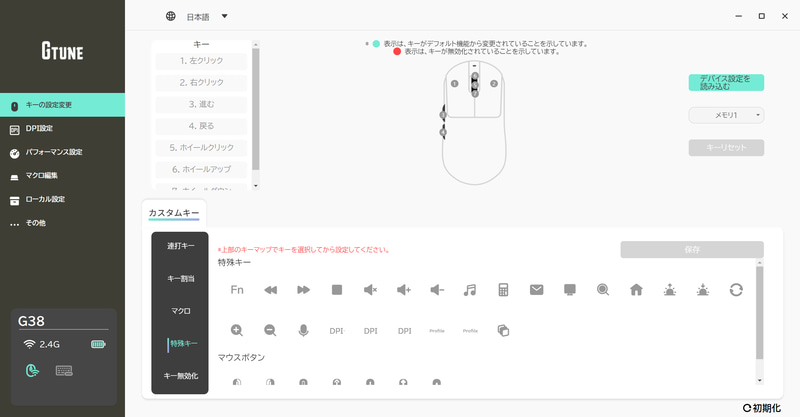Select the zoom in magnifier plus icon
Image resolution: width=800 pixels, height=417 pixels.
(237, 331)
